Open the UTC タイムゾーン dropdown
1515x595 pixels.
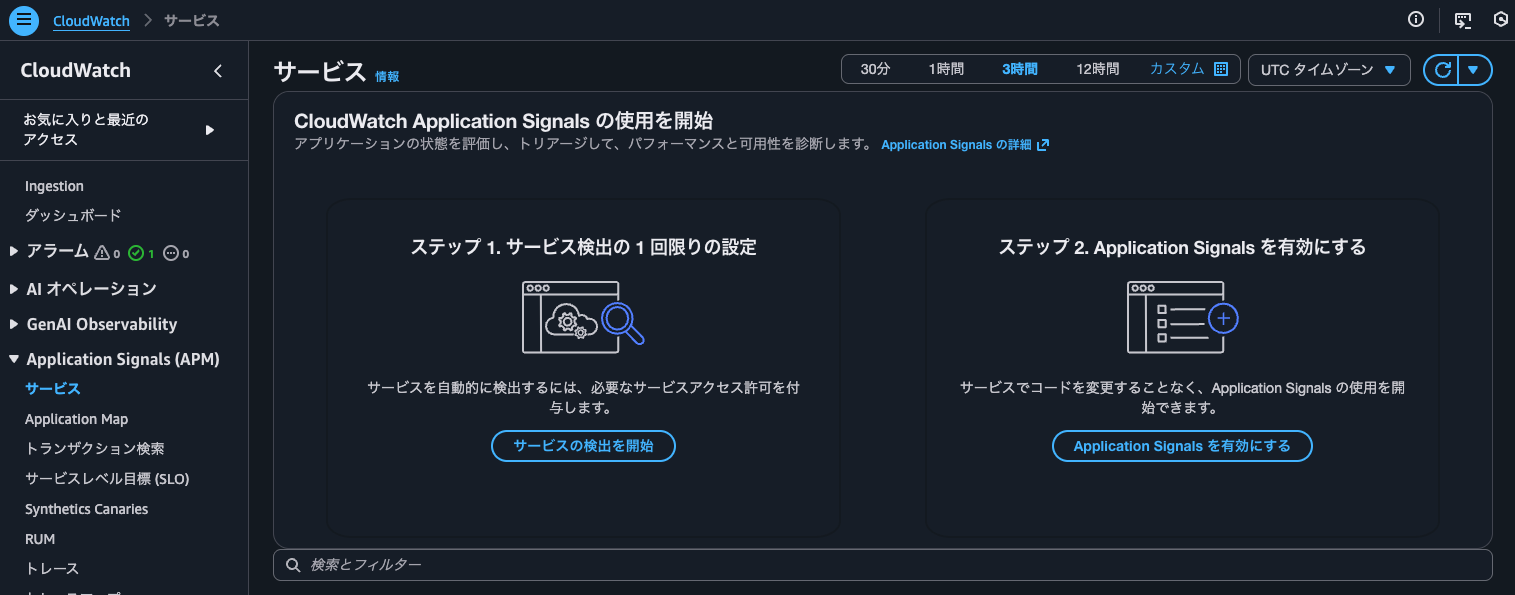pyautogui.click(x=1329, y=70)
